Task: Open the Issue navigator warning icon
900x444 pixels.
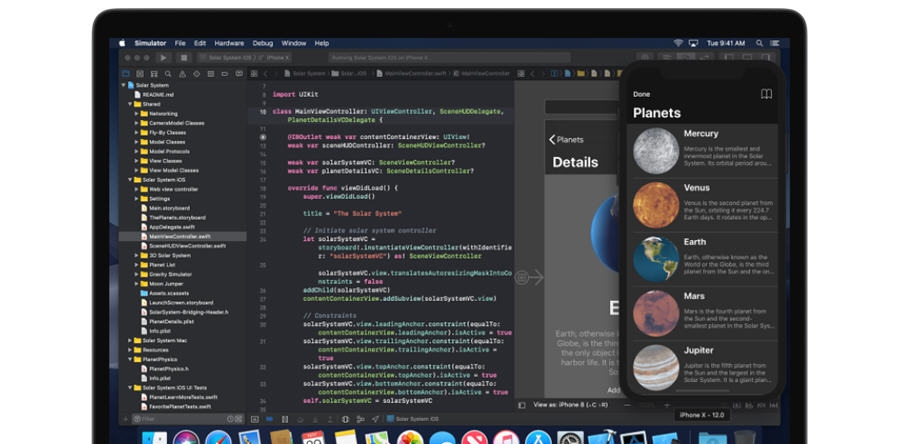Action: (x=183, y=74)
